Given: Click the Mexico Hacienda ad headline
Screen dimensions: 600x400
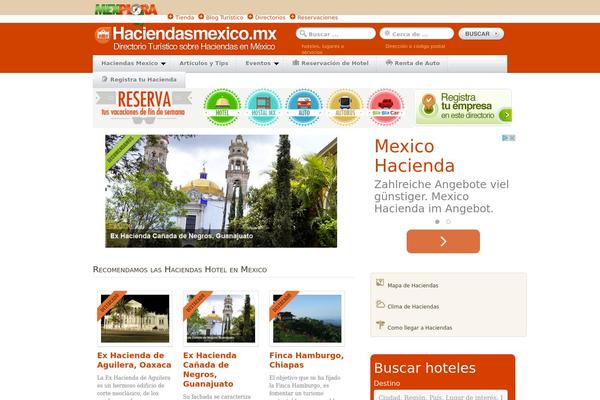Looking at the screenshot, I should [414, 156].
